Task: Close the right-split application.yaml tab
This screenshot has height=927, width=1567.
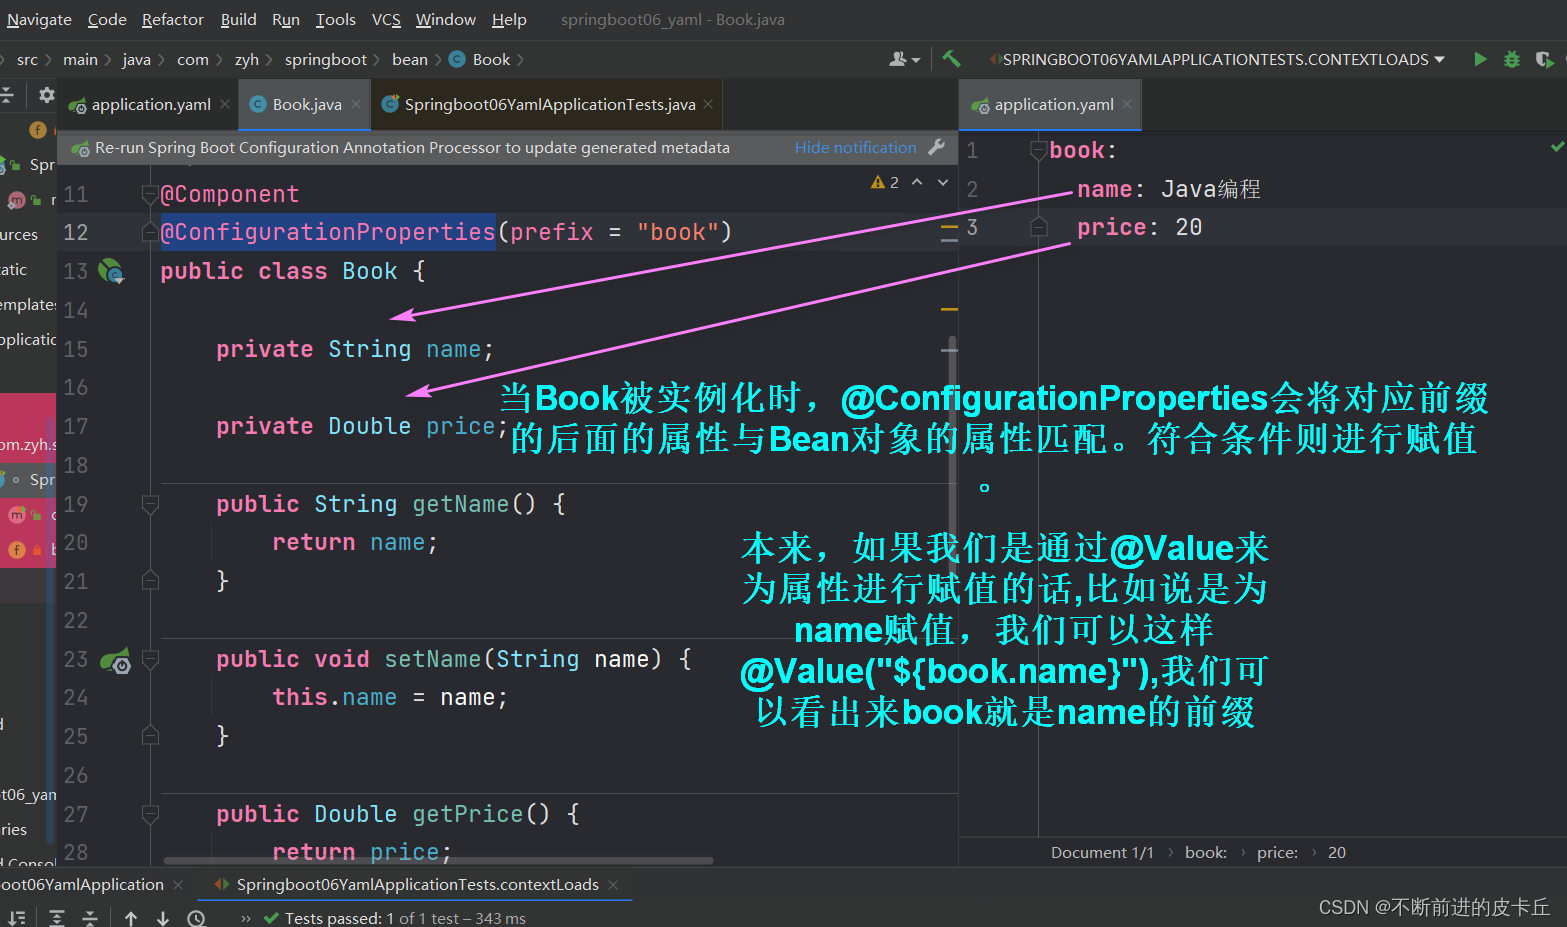Action: (x=1127, y=105)
